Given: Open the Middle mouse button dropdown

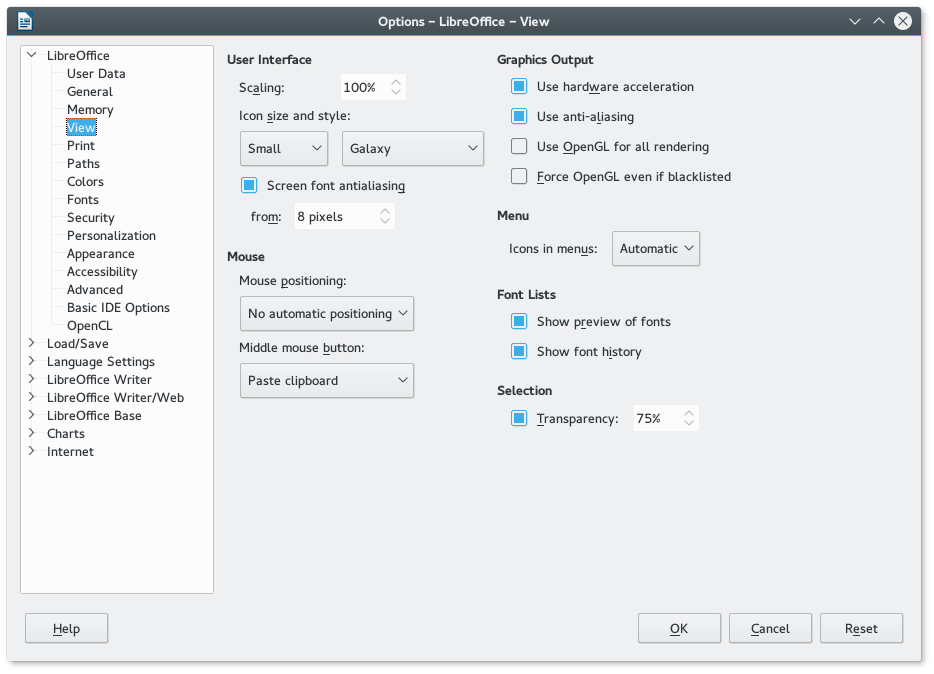Looking at the screenshot, I should (326, 380).
